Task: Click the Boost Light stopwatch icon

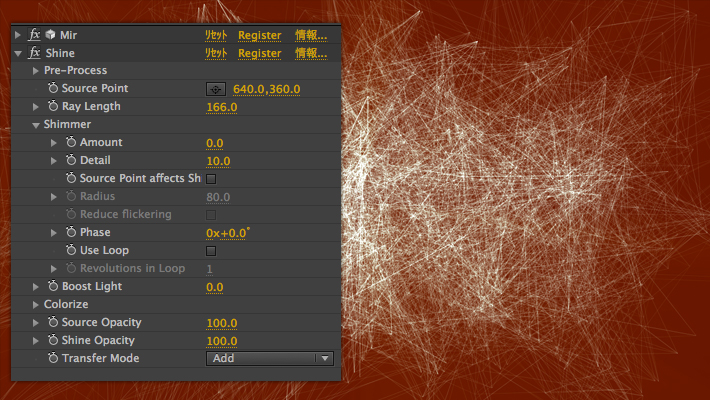Action: [53, 287]
